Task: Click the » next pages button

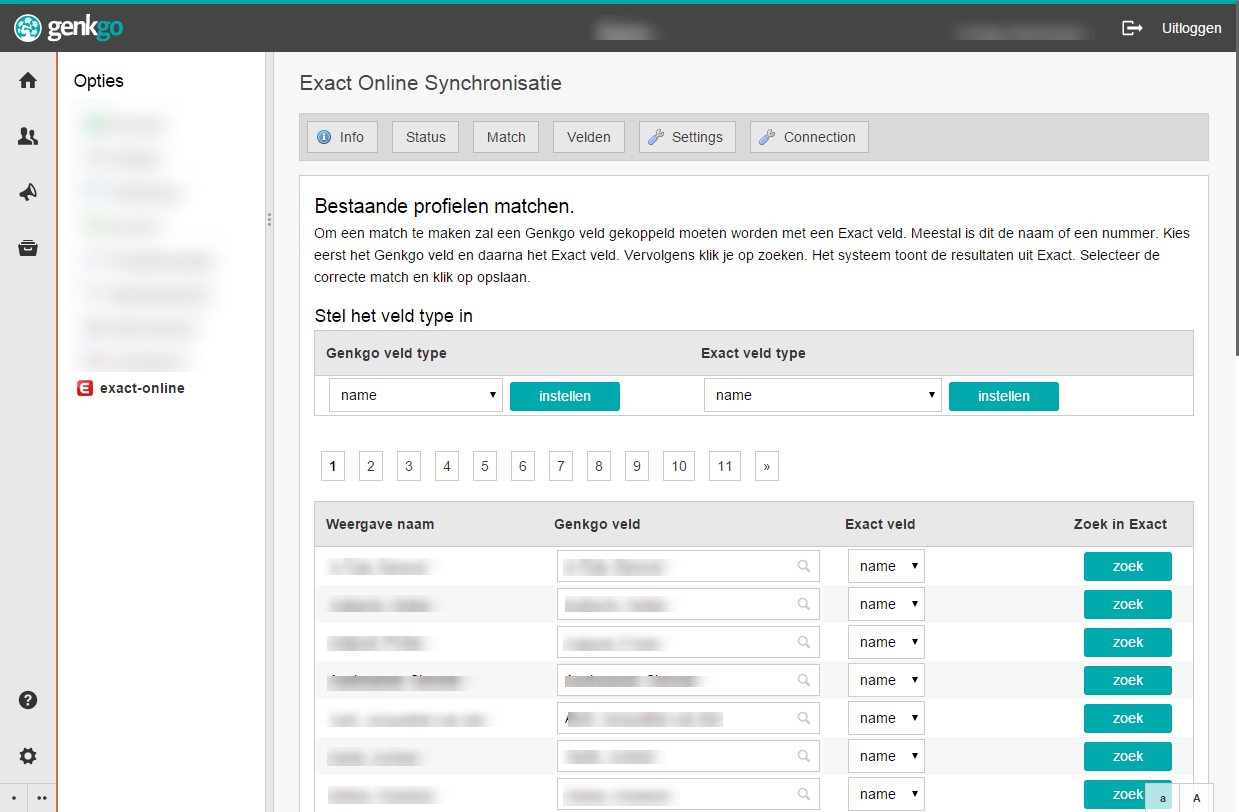Action: coord(767,466)
